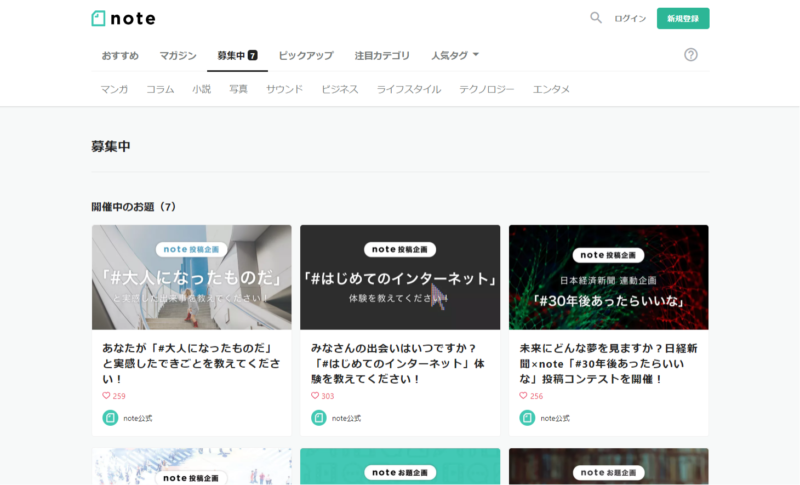The height and width of the screenshot is (485, 800).
Task: Open the dark bookshelf note お題企画 card
Action: [x=609, y=467]
